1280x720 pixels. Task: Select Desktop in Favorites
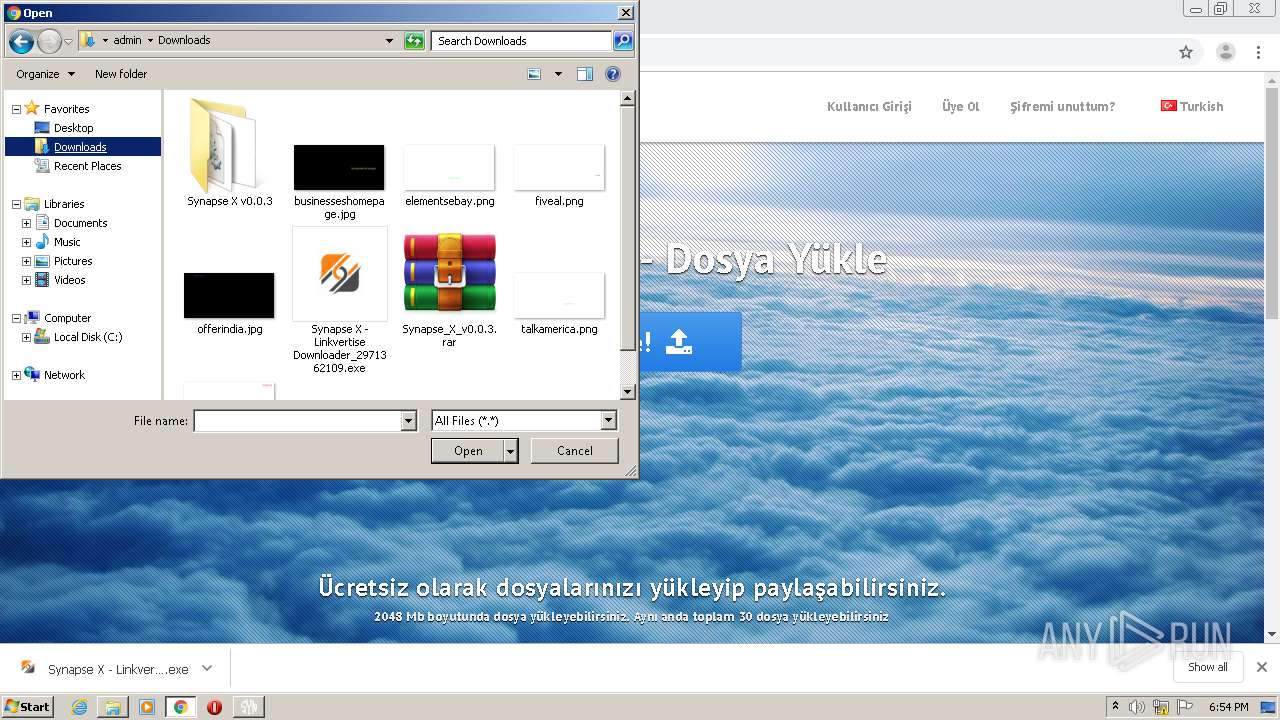(x=73, y=128)
